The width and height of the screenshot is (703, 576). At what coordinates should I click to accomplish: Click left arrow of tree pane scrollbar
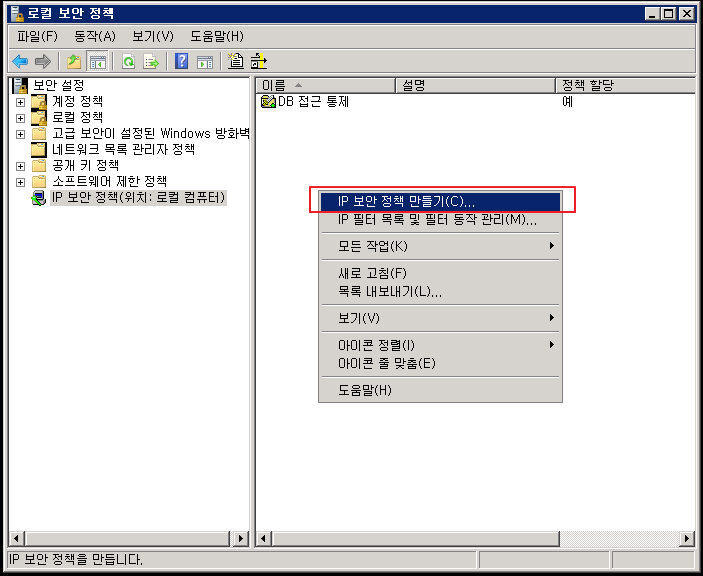17,538
